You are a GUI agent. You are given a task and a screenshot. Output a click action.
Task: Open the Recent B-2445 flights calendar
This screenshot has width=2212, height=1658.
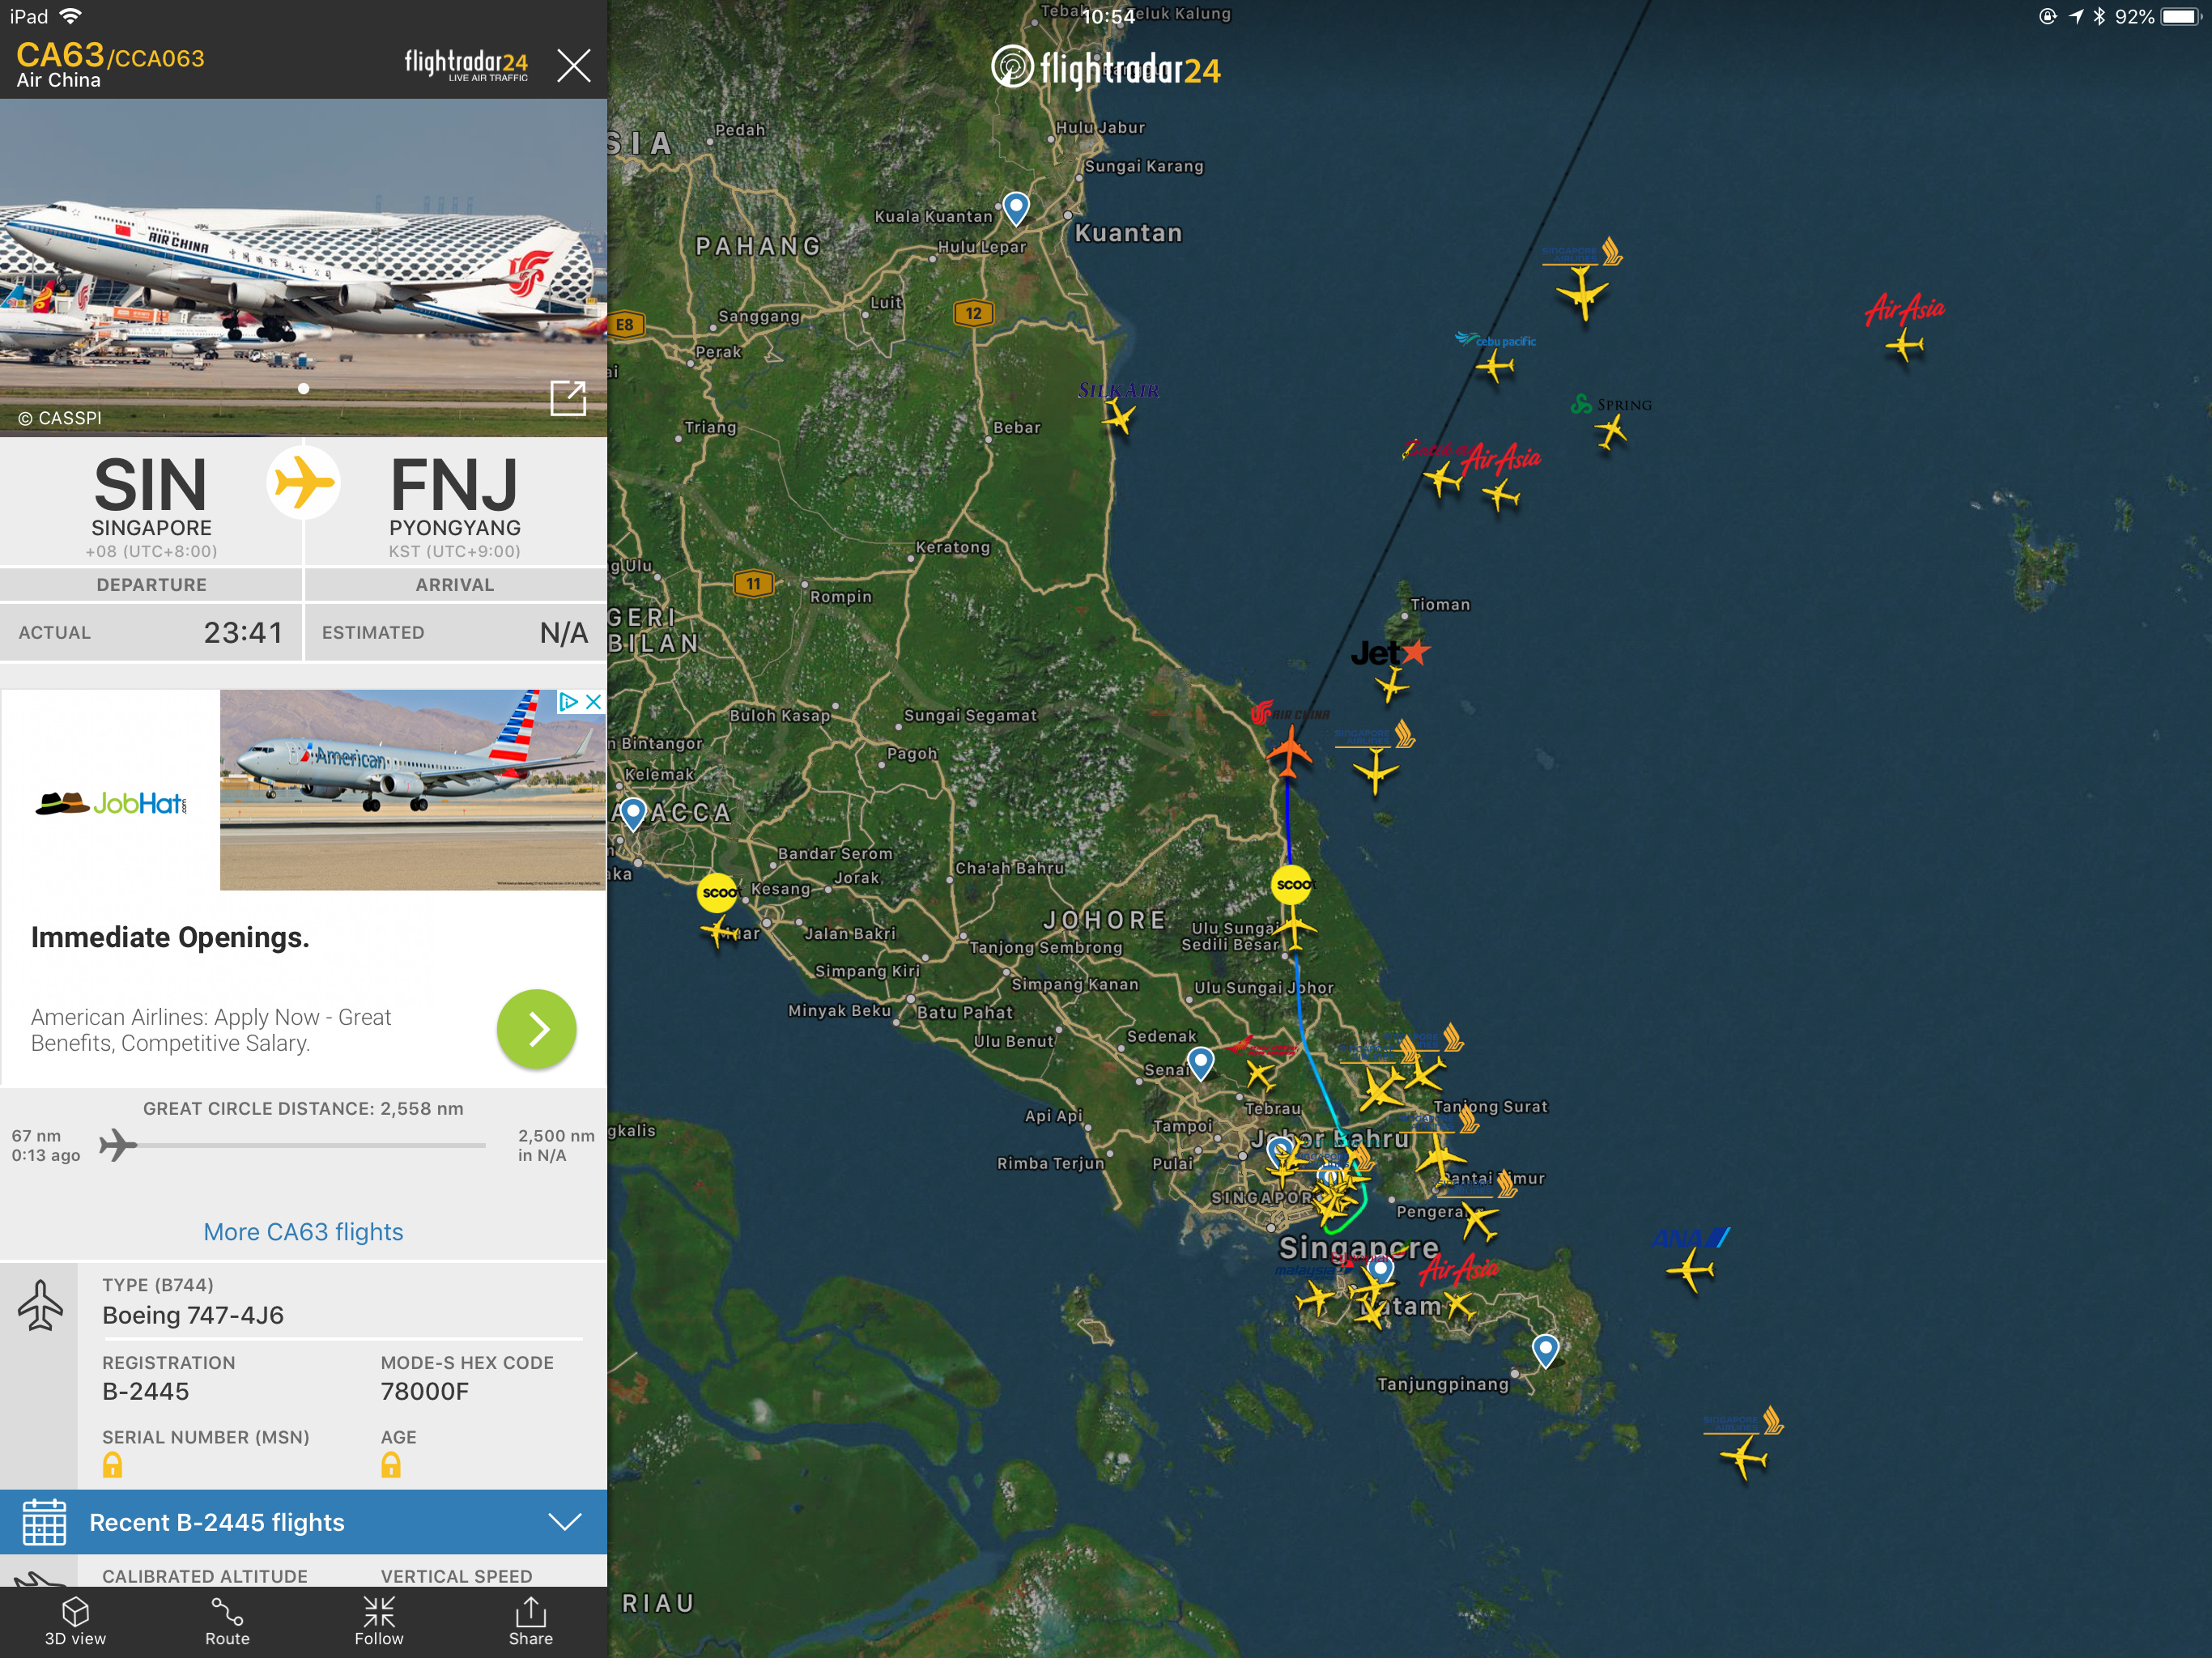coord(44,1522)
